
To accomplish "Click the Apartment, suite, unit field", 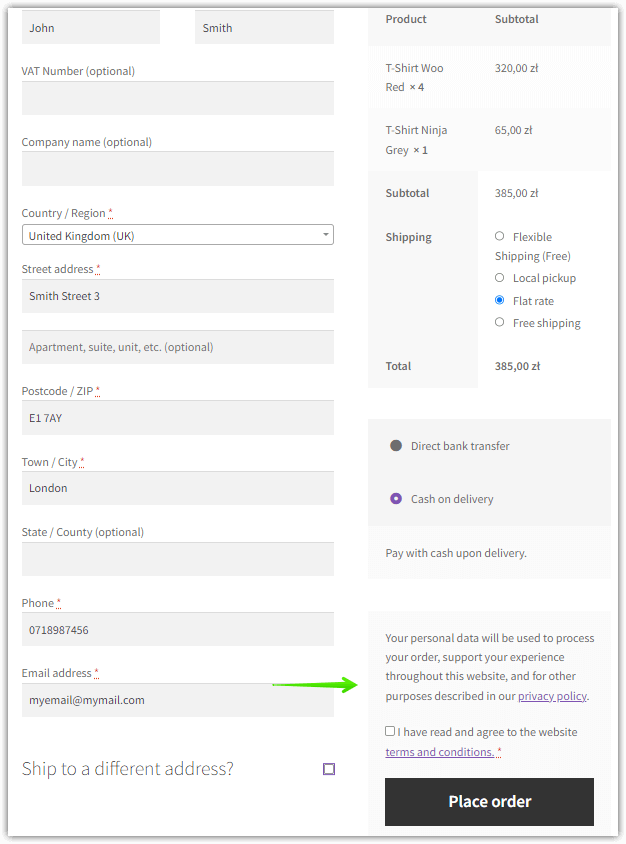I will tap(177, 347).
